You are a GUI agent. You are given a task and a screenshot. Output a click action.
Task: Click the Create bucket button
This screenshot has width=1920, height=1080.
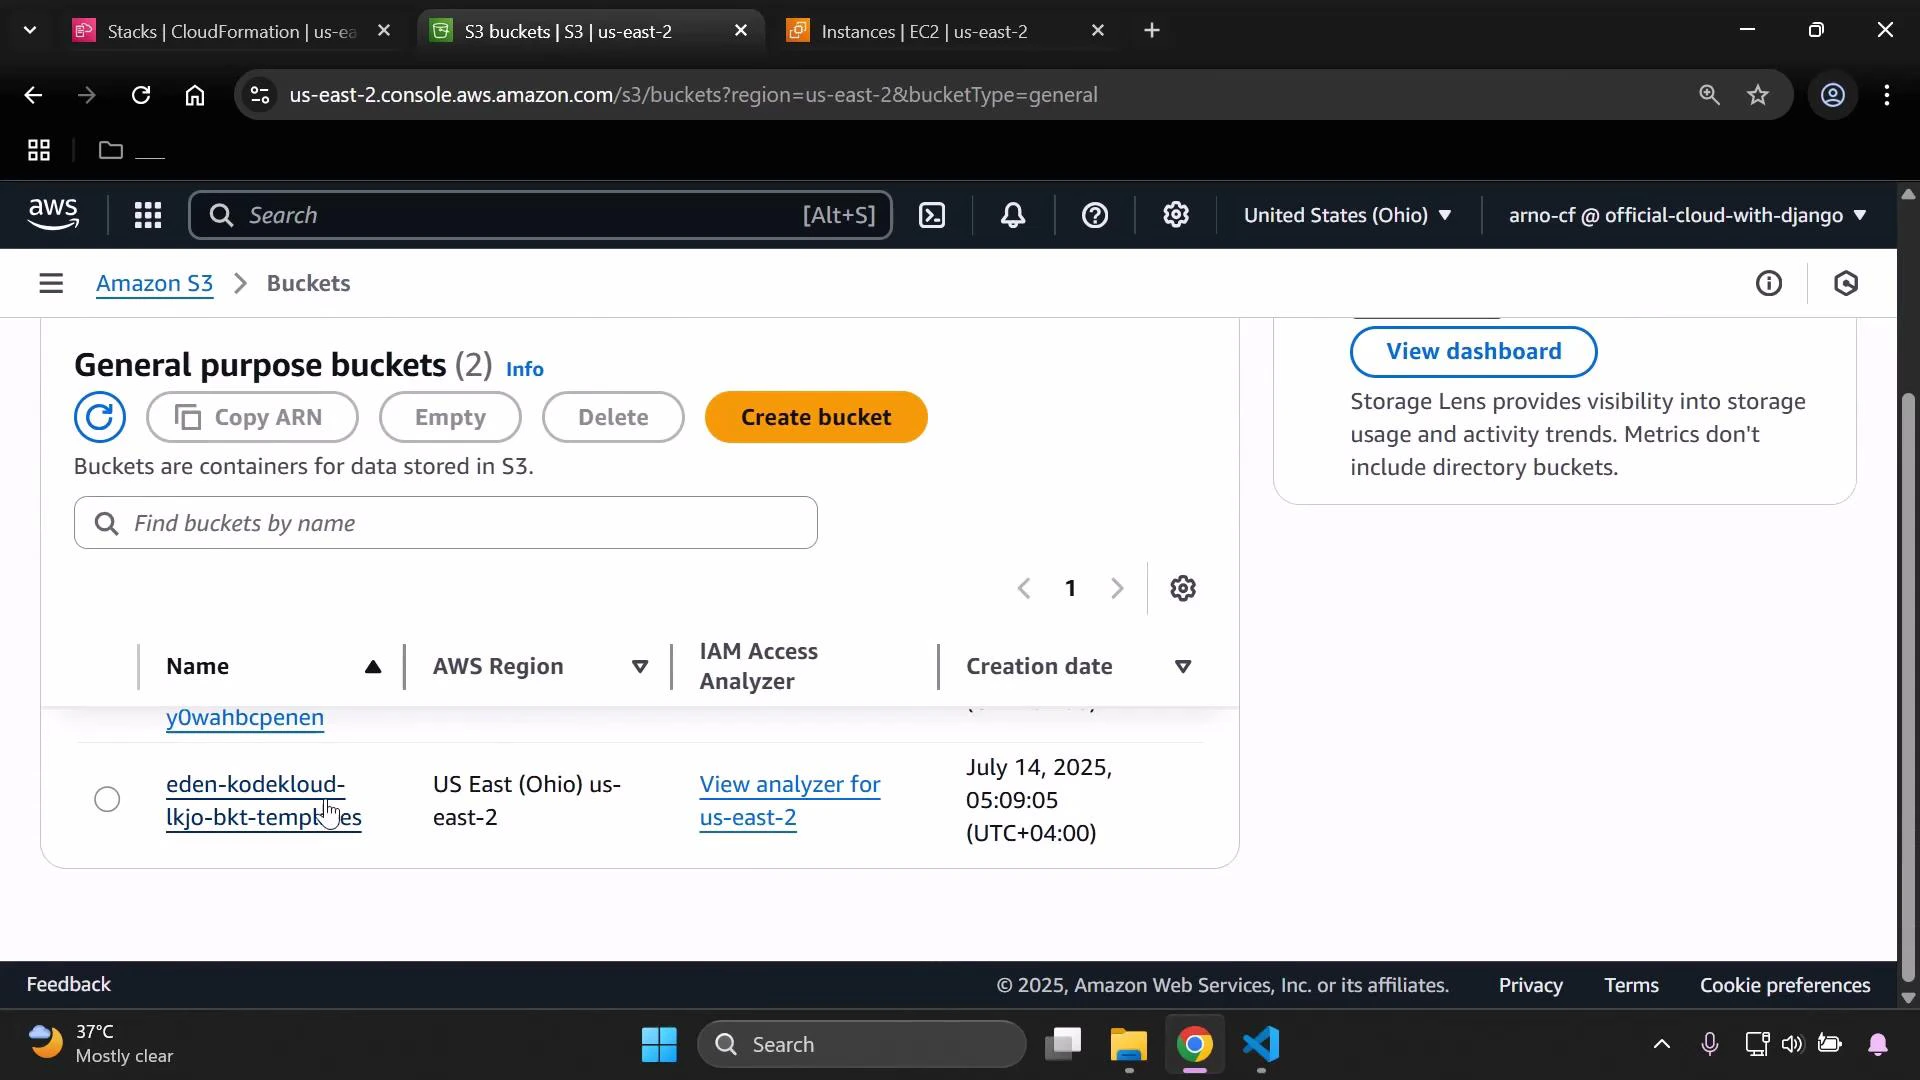(x=816, y=417)
